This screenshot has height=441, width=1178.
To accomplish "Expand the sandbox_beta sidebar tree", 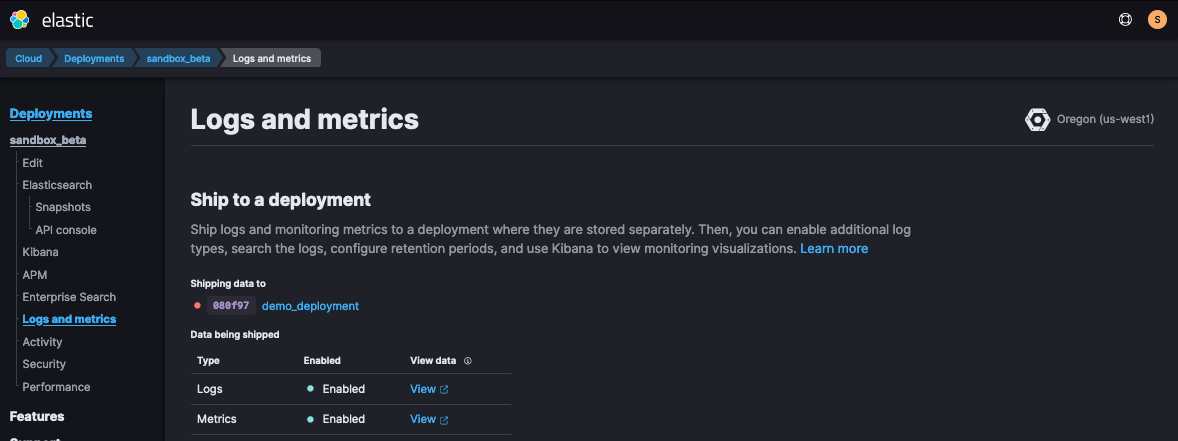I will 47,140.
